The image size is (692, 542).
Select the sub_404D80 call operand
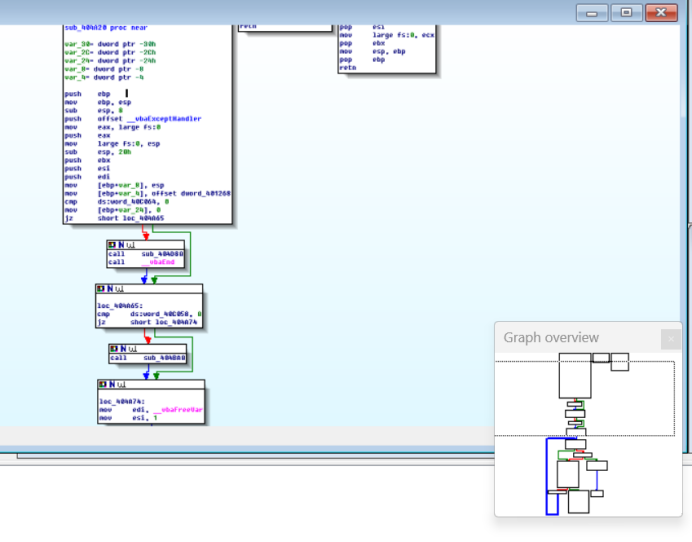tap(163, 254)
